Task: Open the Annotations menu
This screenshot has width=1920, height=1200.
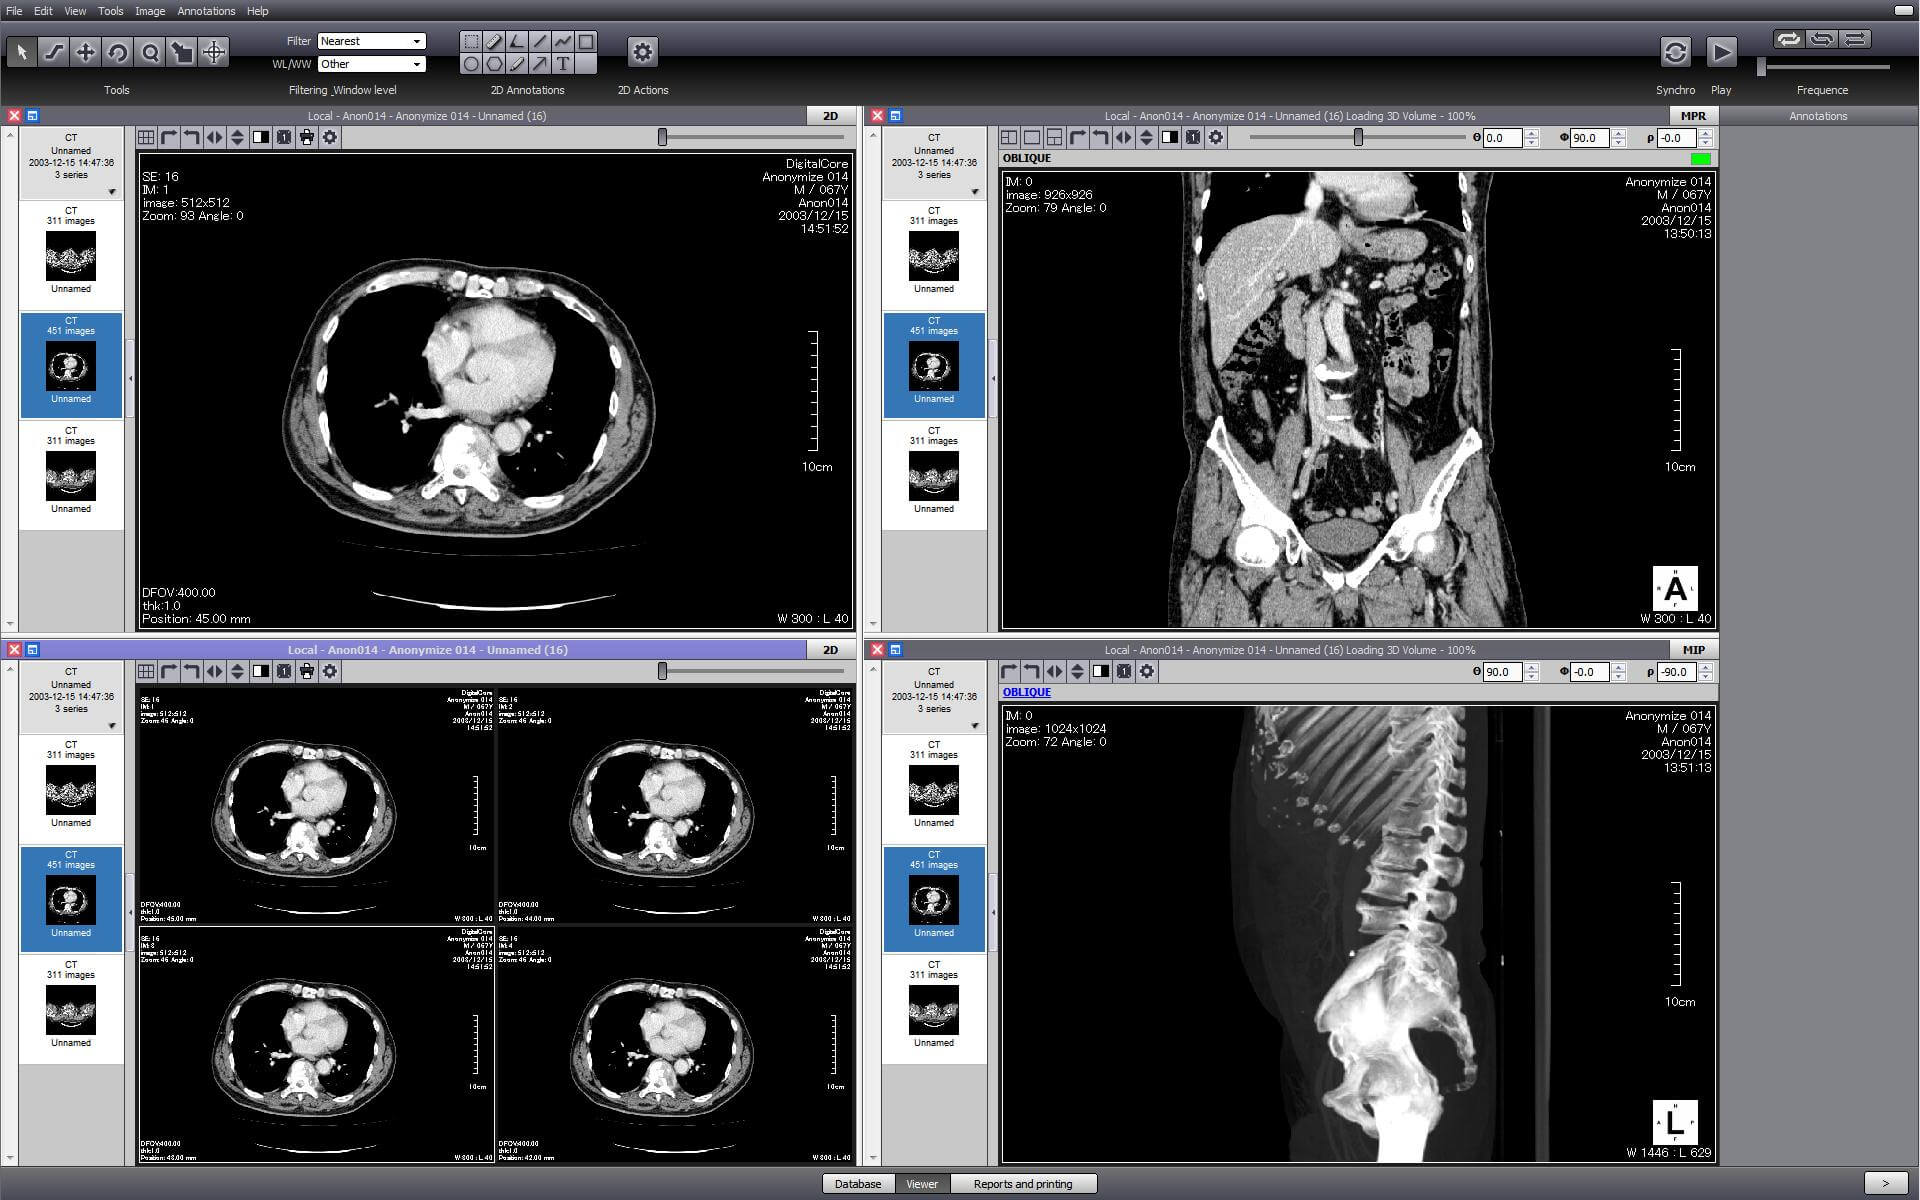Action: [x=206, y=11]
